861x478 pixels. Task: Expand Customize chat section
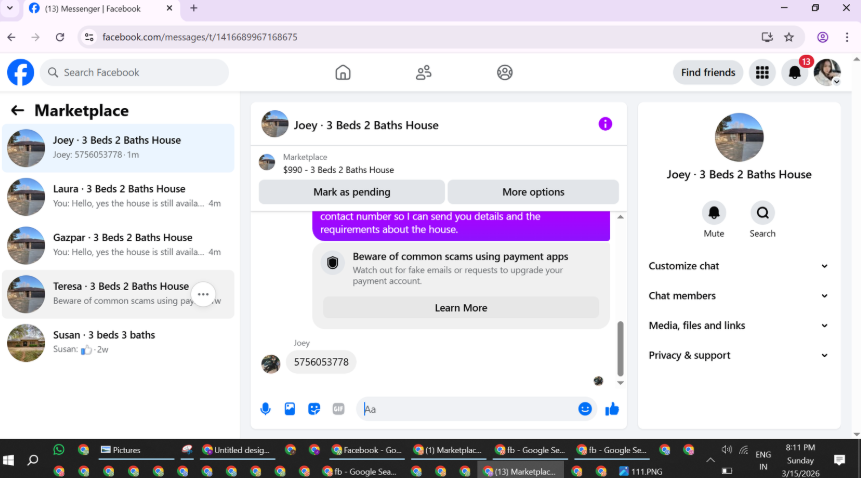point(739,266)
